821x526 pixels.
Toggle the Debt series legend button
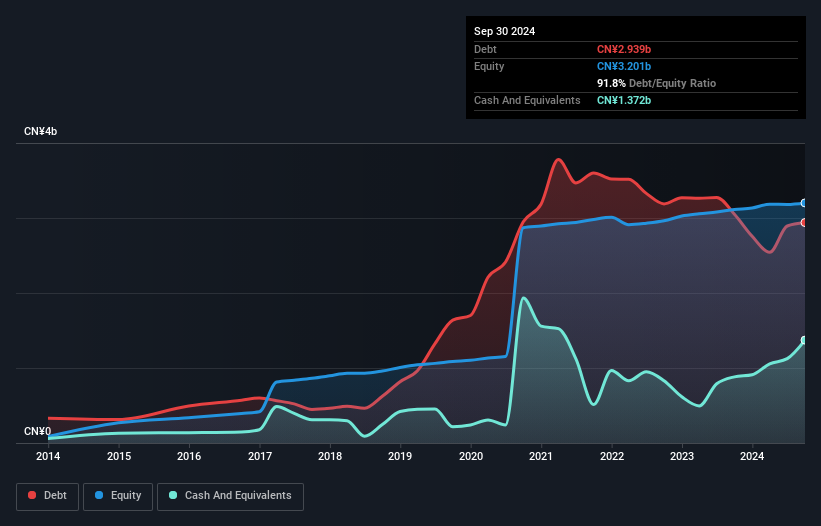(48, 496)
